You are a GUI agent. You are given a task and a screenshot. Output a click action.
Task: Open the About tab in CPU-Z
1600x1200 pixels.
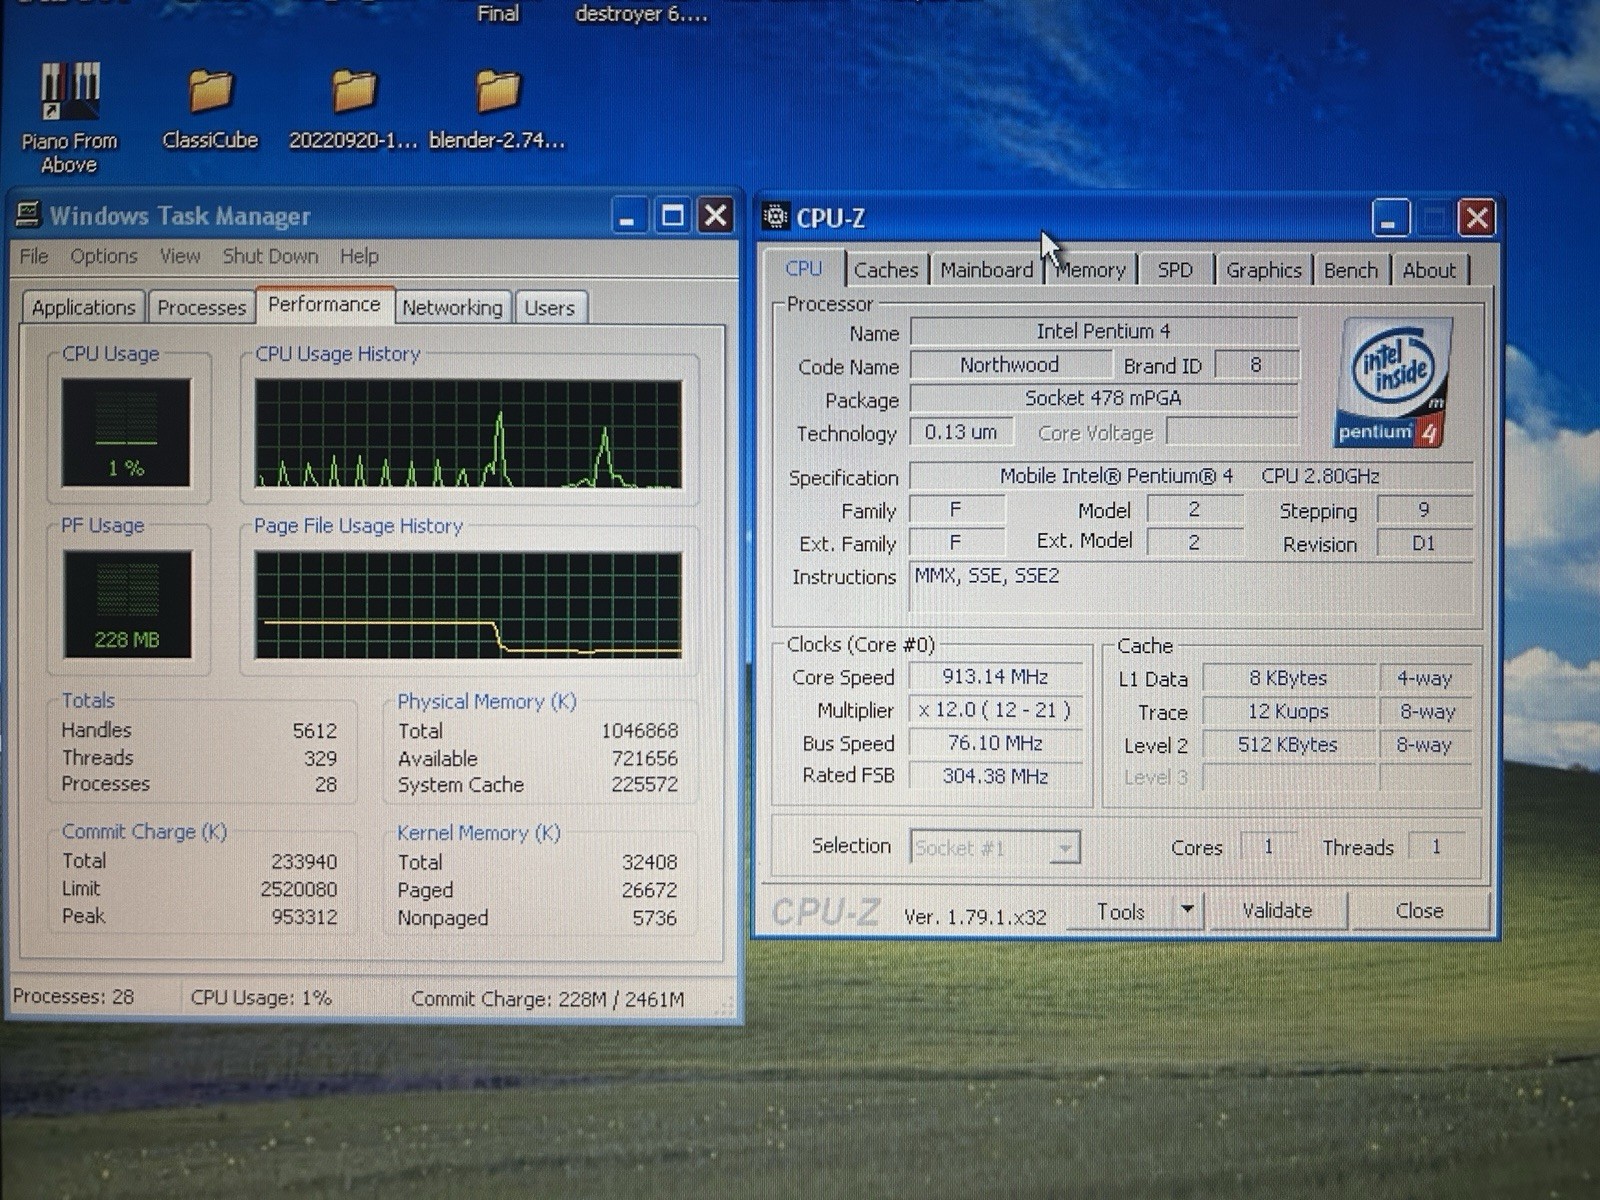(1429, 270)
